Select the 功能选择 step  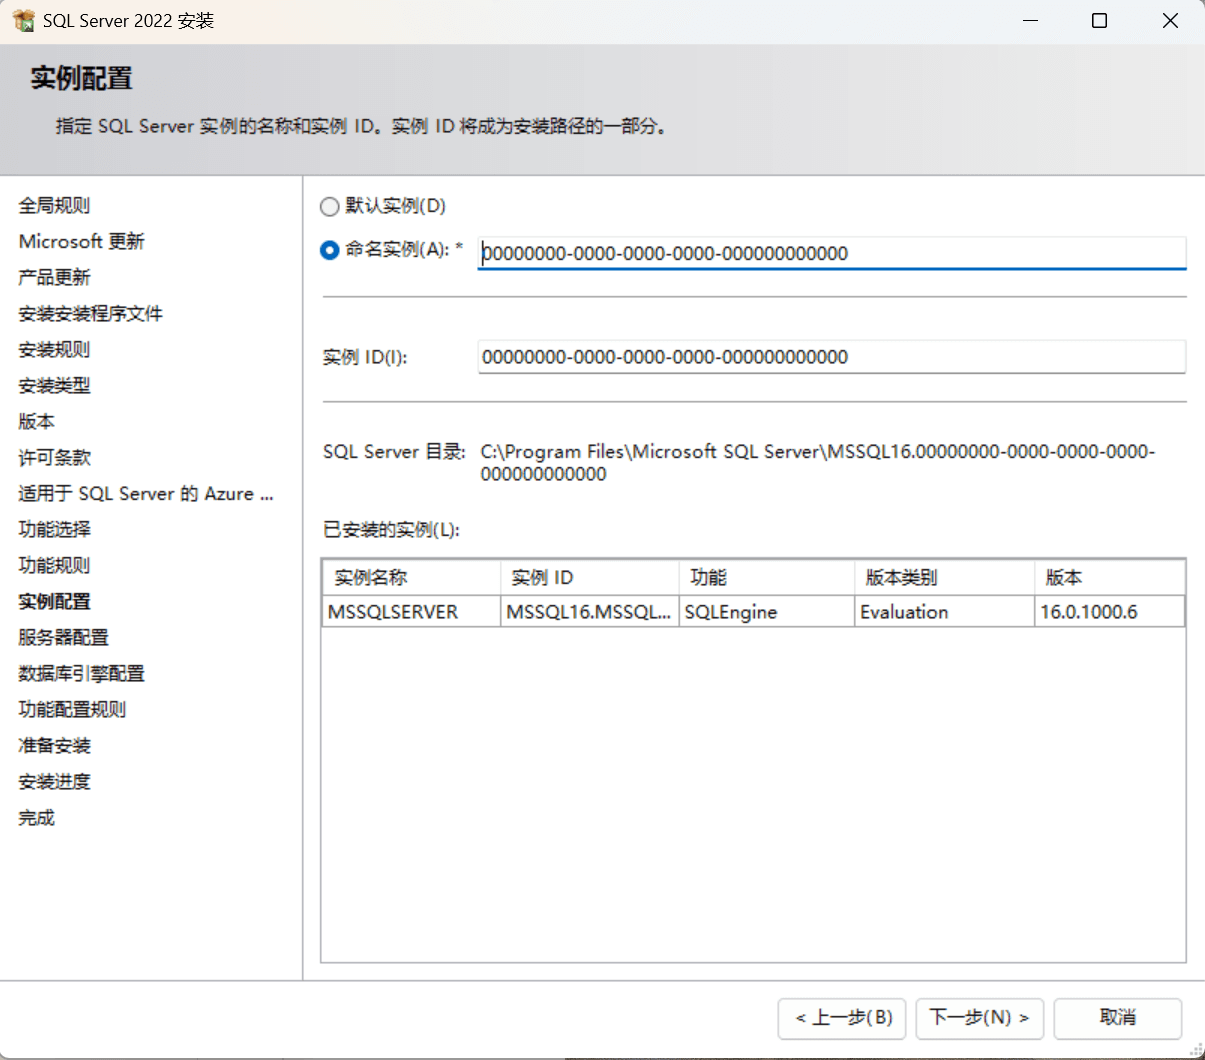click(54, 529)
